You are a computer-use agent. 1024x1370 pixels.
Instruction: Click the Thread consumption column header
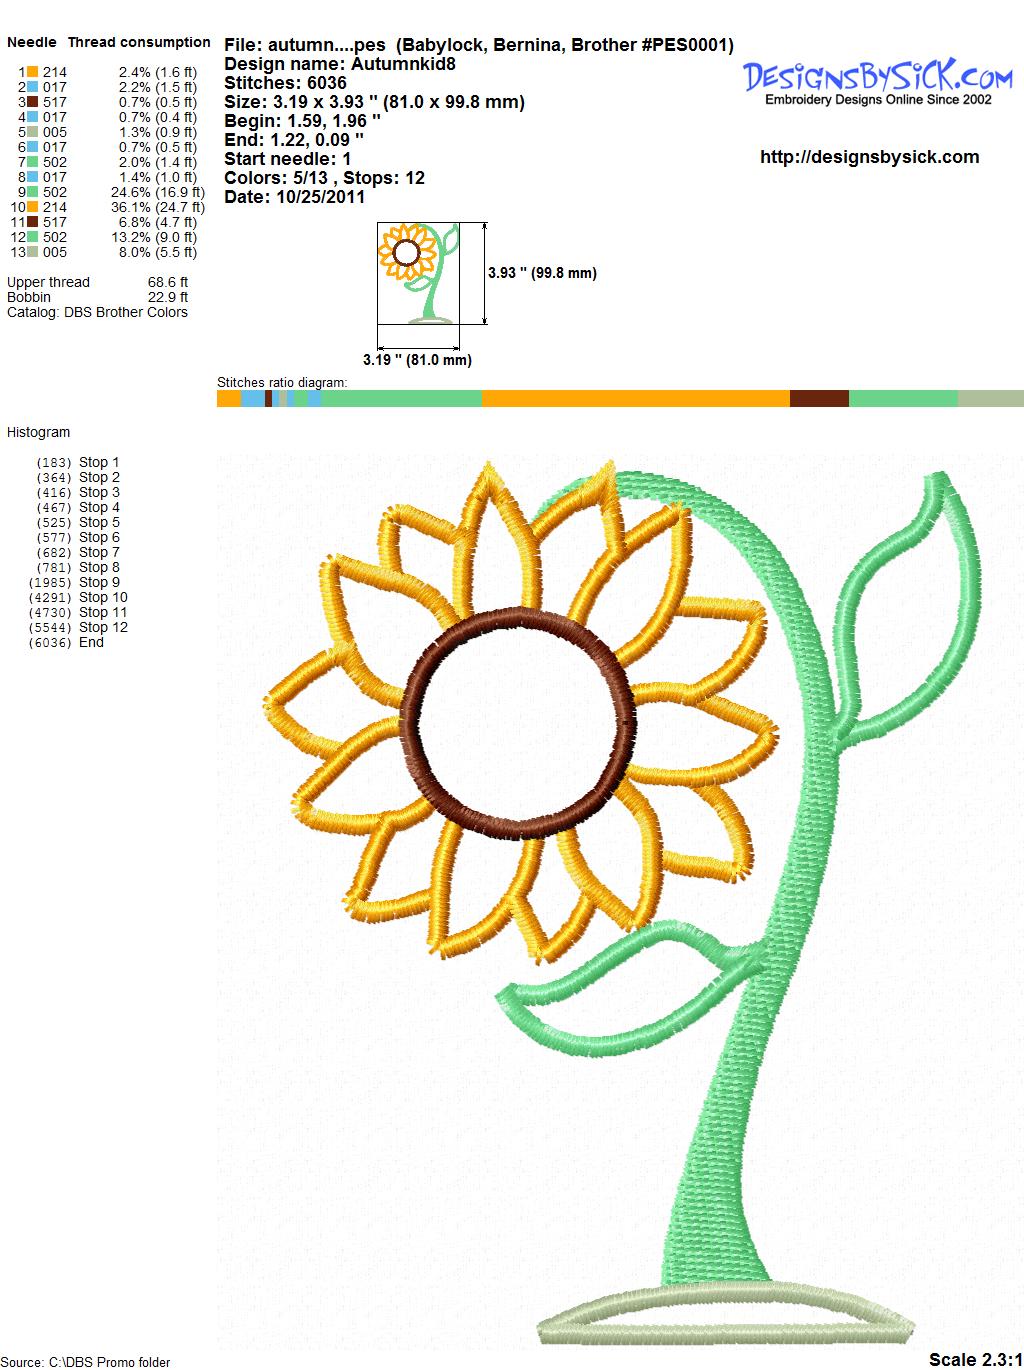(x=139, y=42)
